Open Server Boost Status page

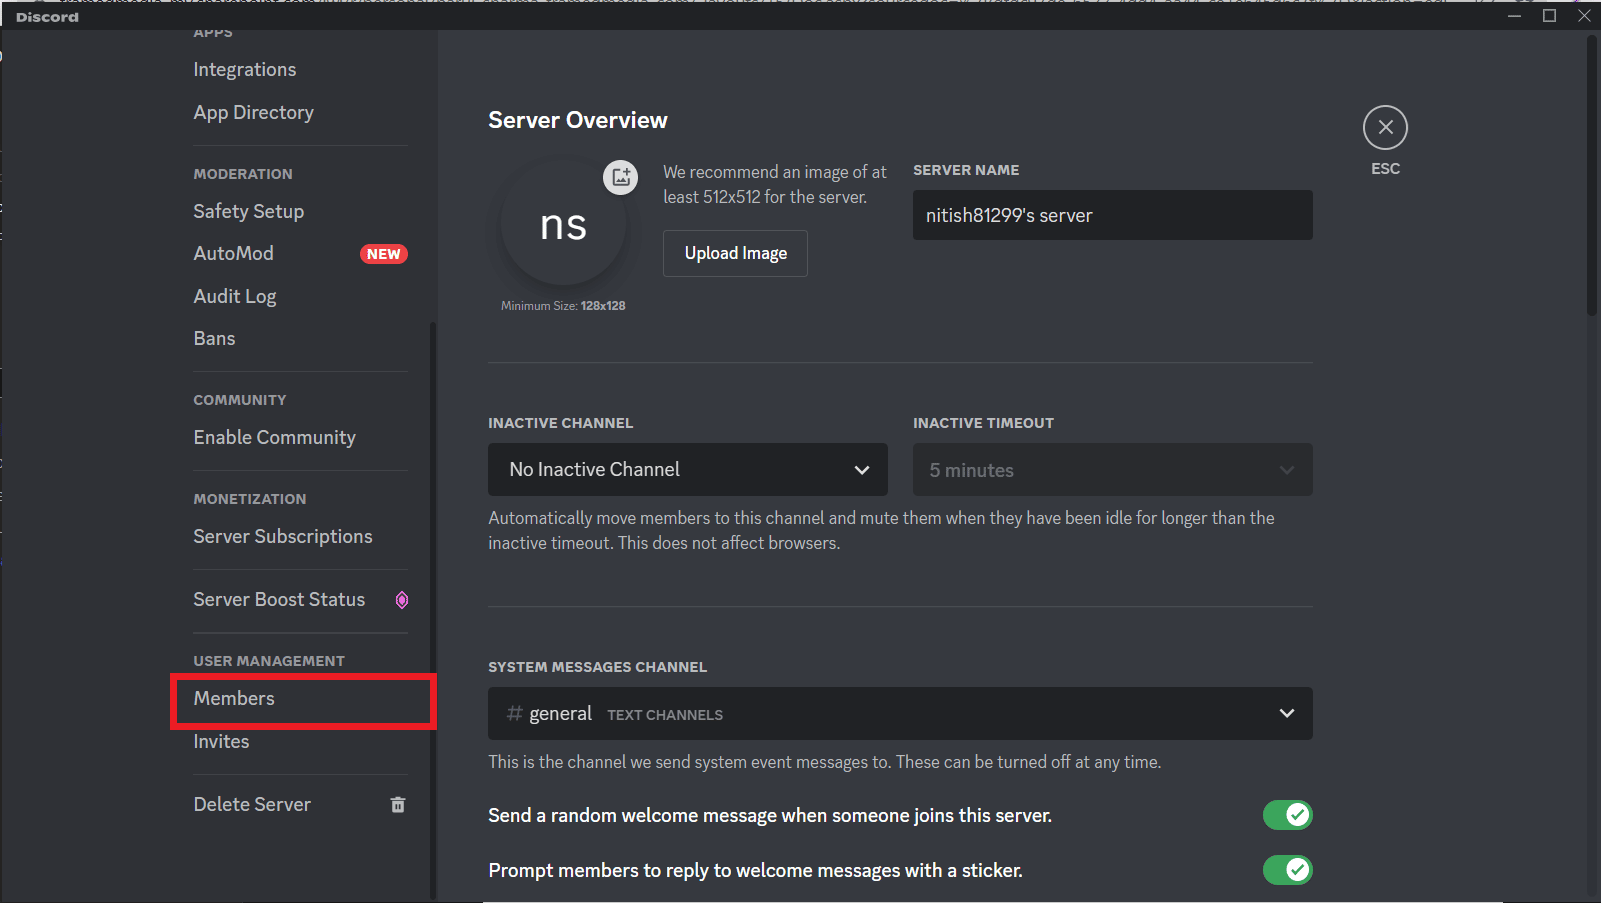tap(279, 599)
